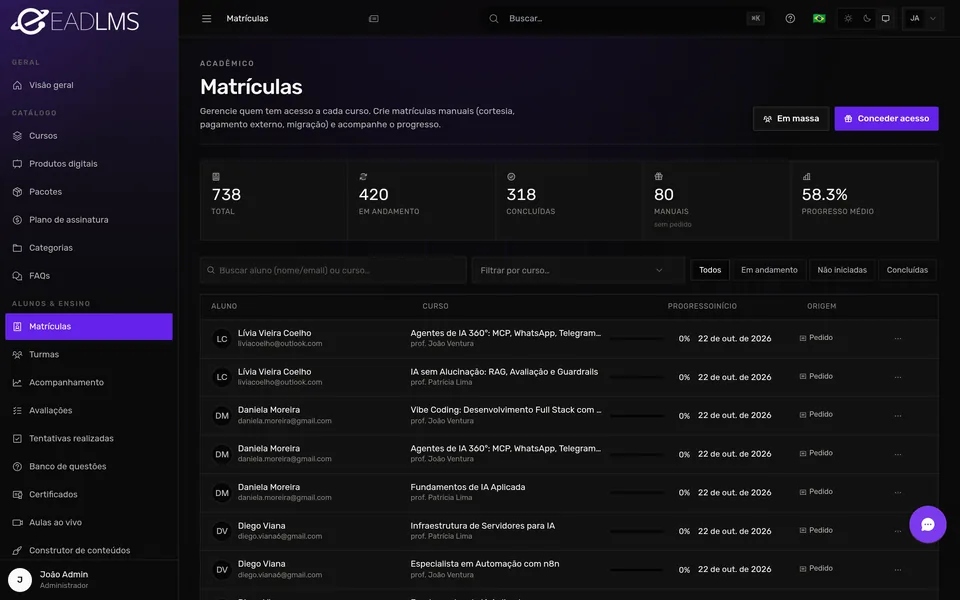Open row menu for Especialista em Automação enrollment
Image resolution: width=960 pixels, height=600 pixels.
pyautogui.click(x=898, y=569)
